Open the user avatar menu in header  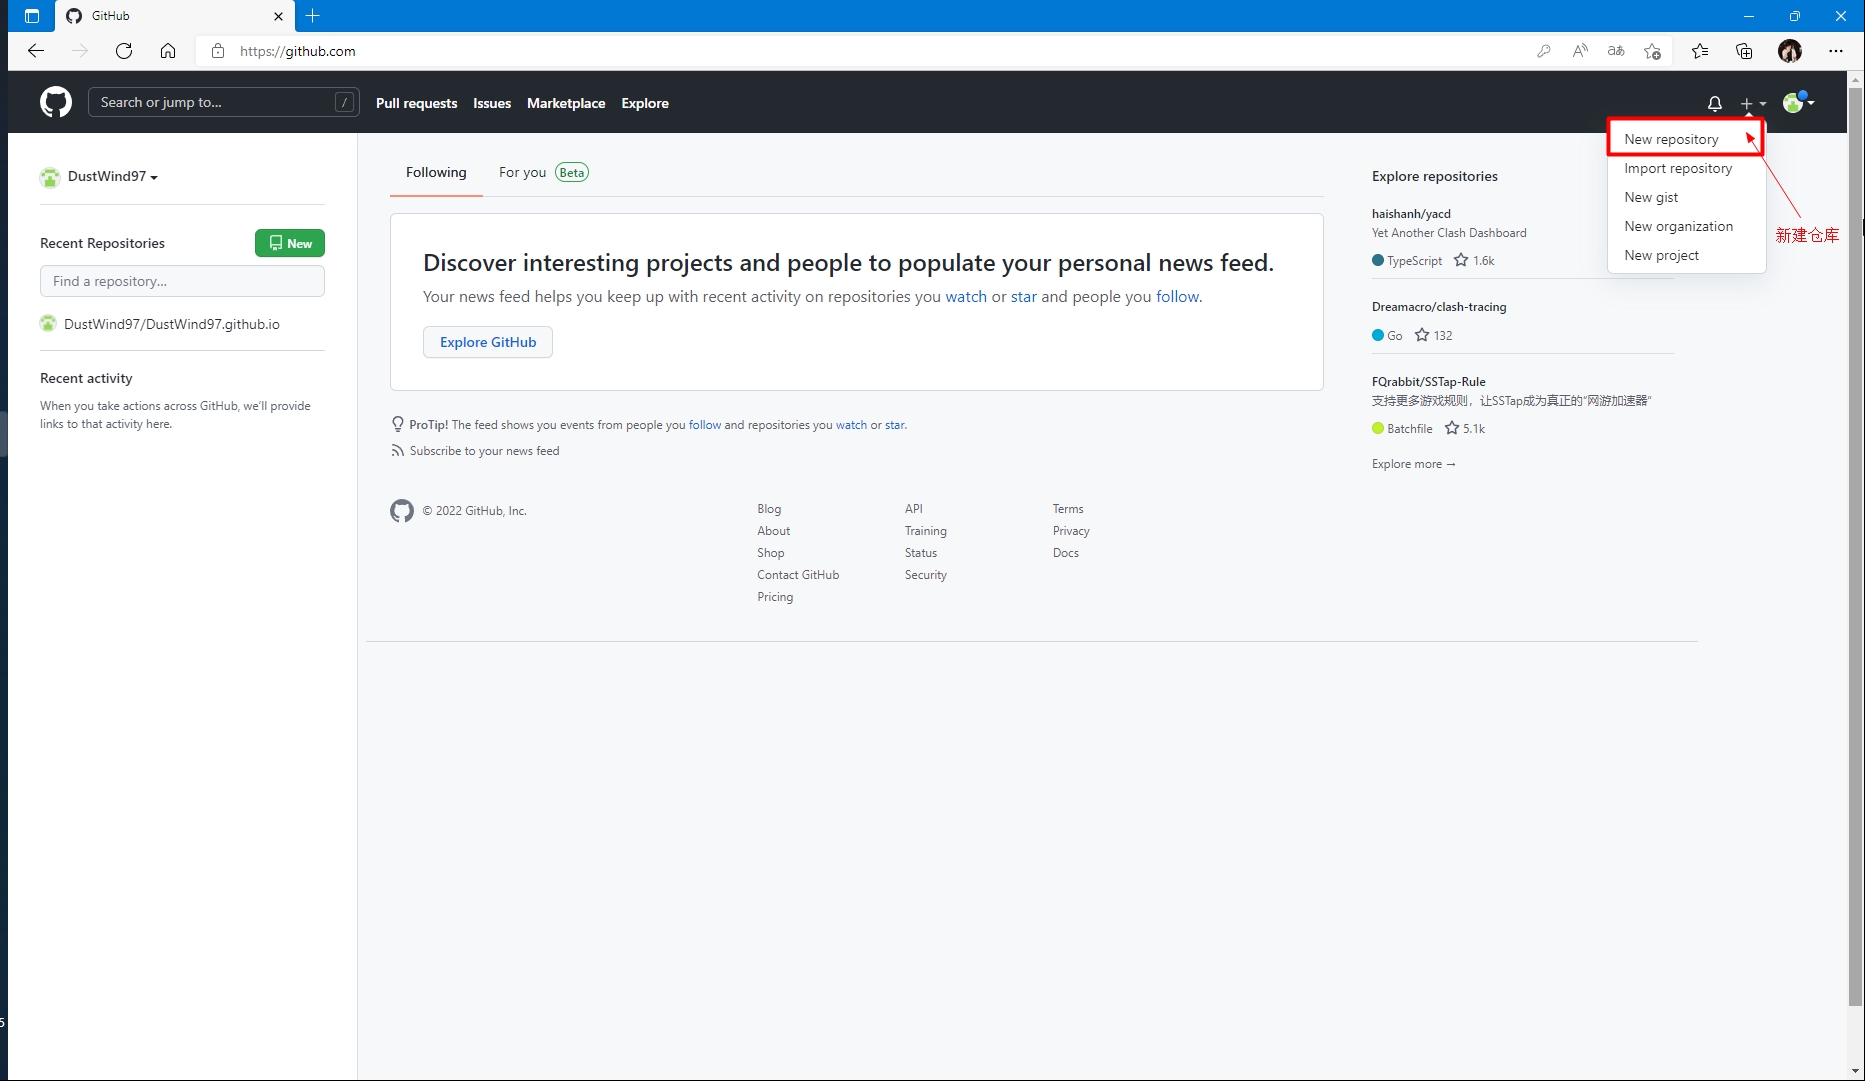(1798, 102)
